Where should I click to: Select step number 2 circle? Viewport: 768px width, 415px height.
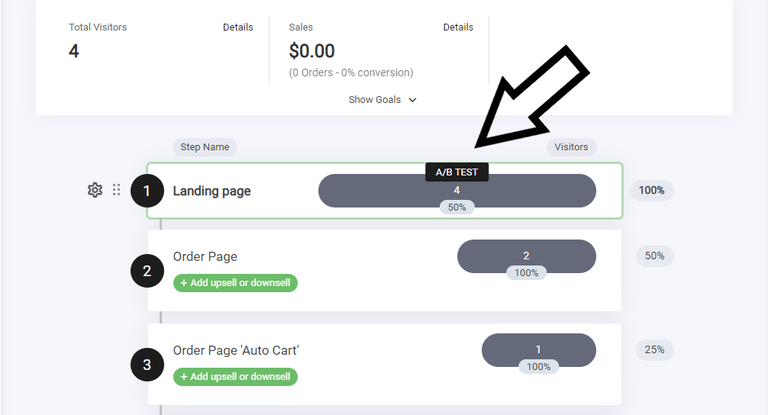(147, 269)
